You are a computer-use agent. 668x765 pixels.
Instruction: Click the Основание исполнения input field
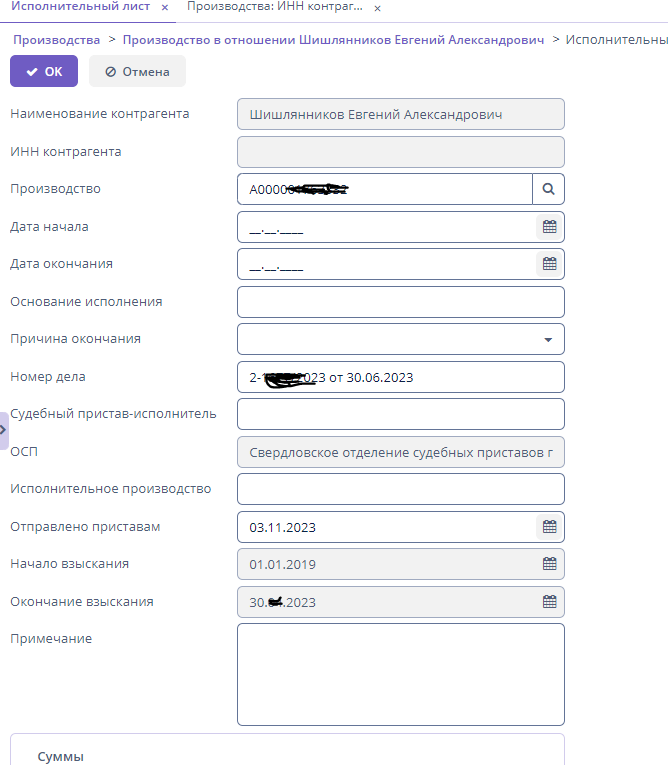click(400, 302)
